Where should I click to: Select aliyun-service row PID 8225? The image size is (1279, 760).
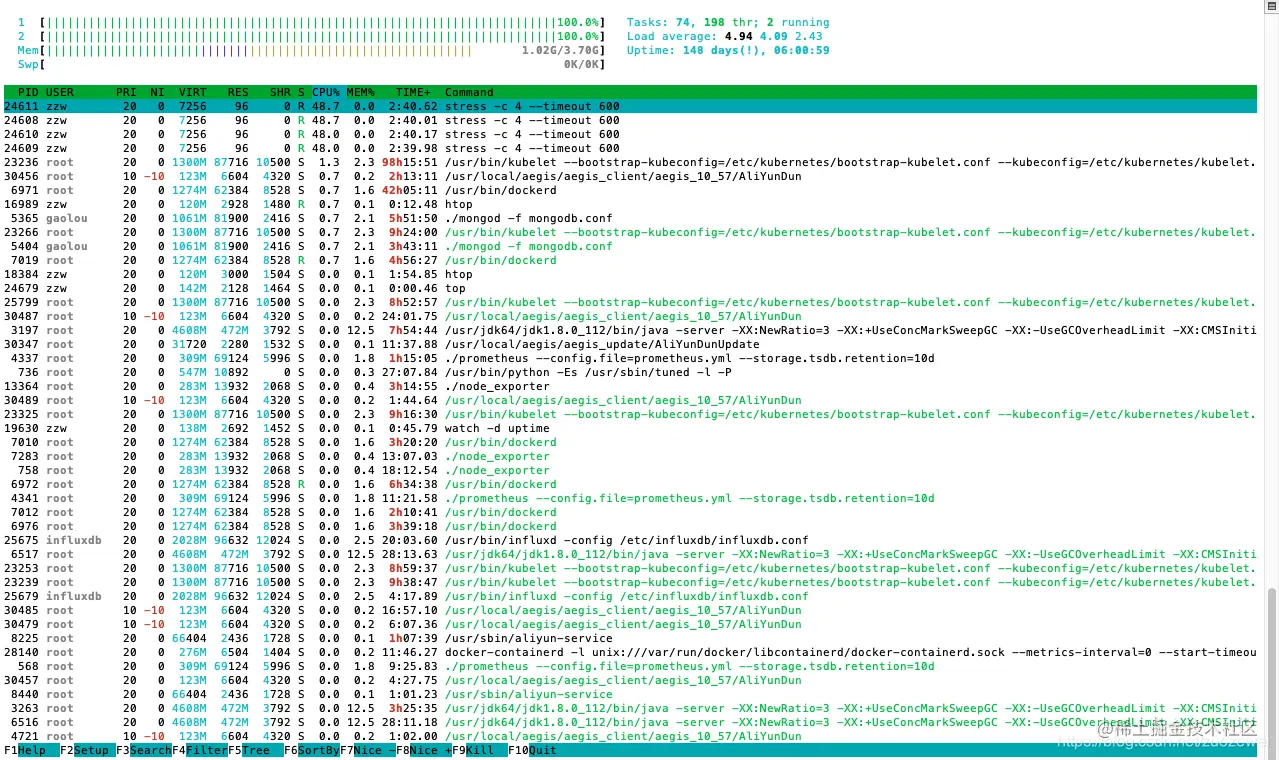(x=630, y=638)
